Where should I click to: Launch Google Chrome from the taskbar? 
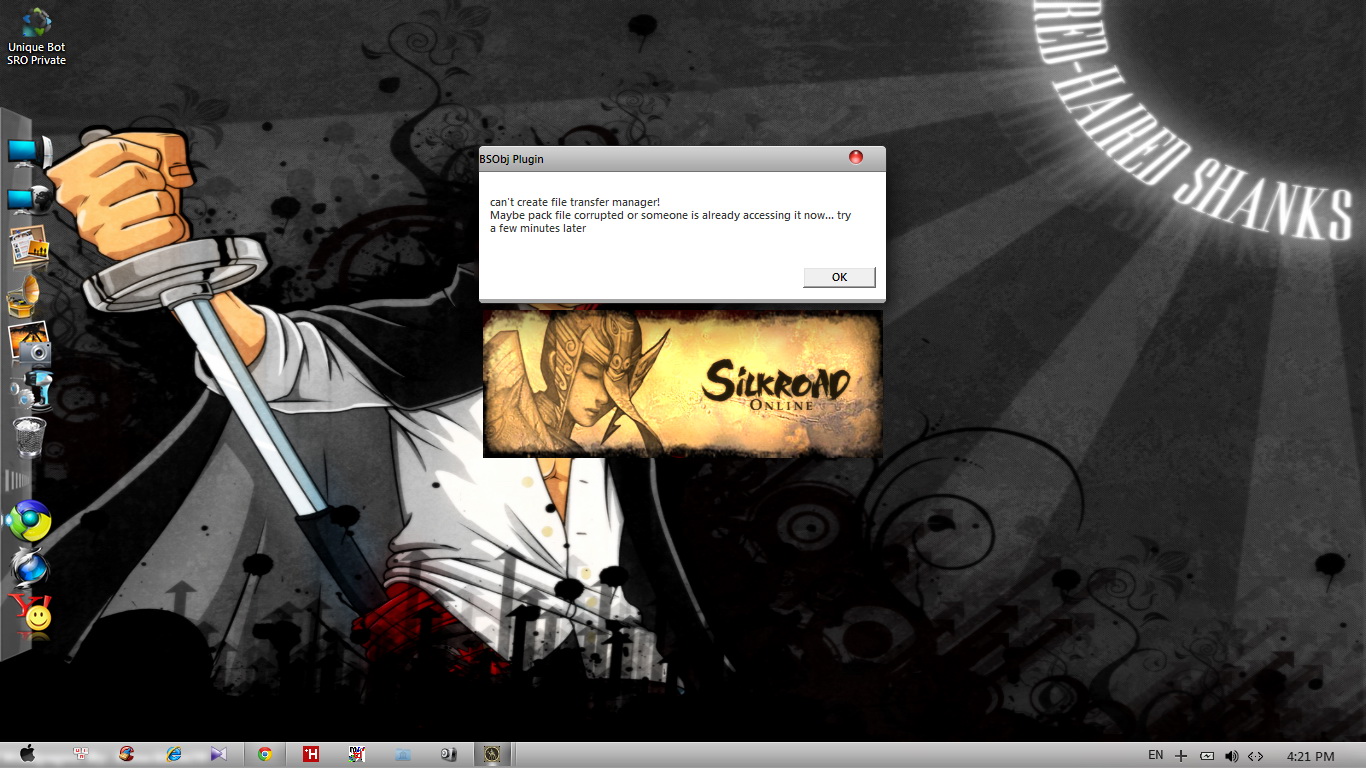click(x=265, y=755)
